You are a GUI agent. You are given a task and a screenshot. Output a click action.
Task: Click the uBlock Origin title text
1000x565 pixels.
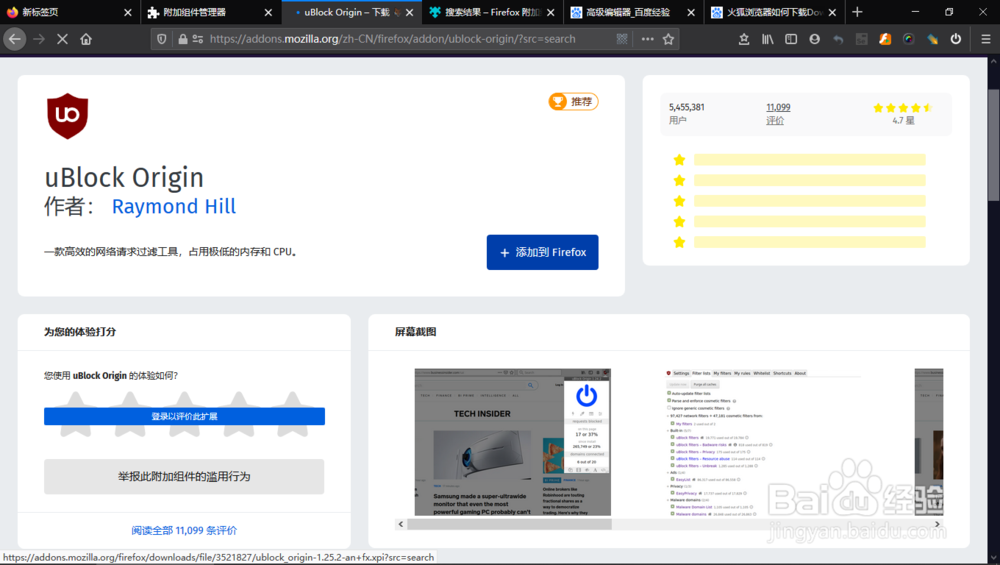[x=124, y=177]
